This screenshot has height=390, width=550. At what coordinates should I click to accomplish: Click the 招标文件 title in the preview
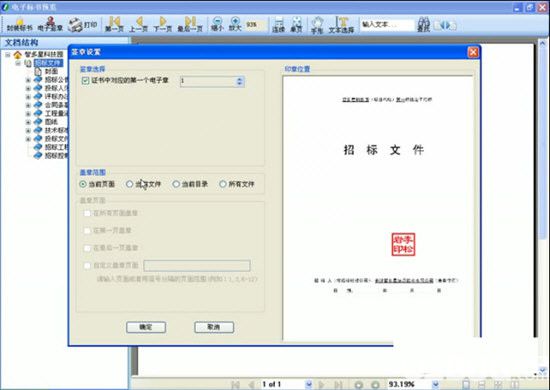click(383, 150)
